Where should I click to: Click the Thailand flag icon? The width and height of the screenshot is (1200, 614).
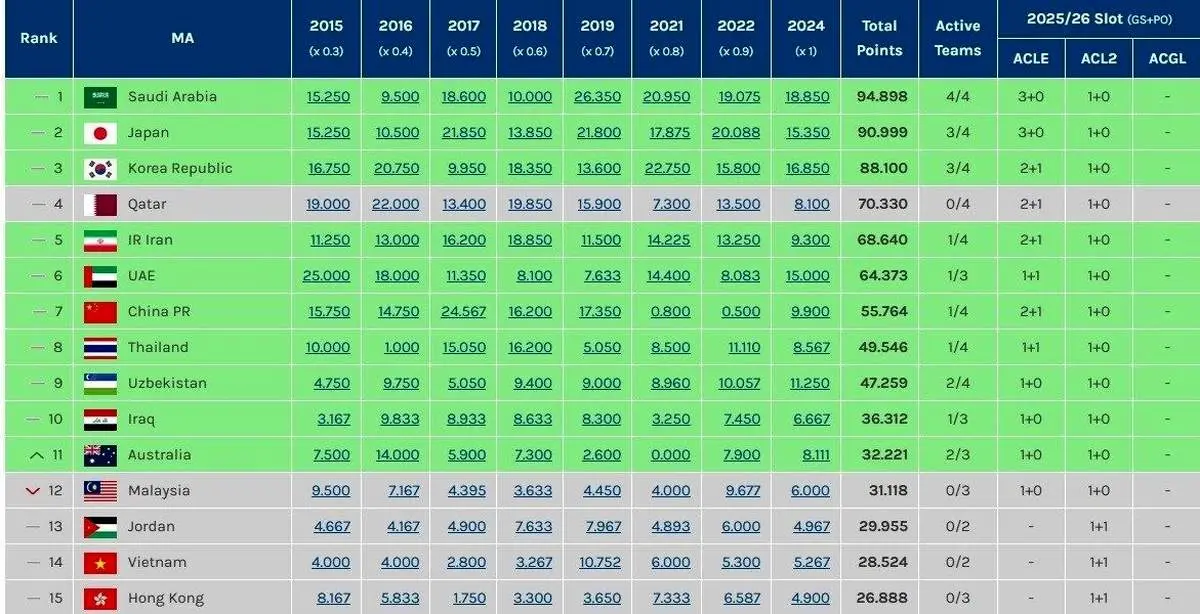[100, 347]
